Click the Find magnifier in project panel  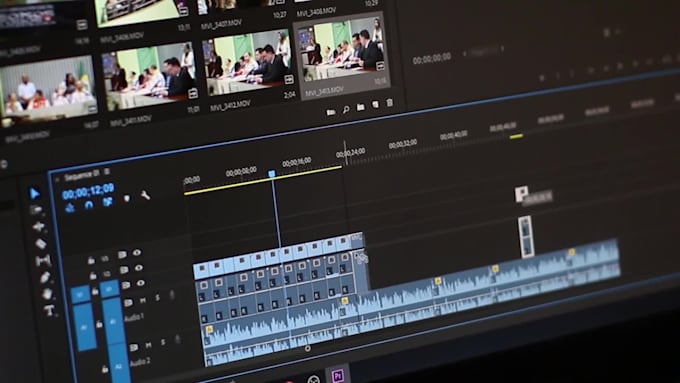346,110
